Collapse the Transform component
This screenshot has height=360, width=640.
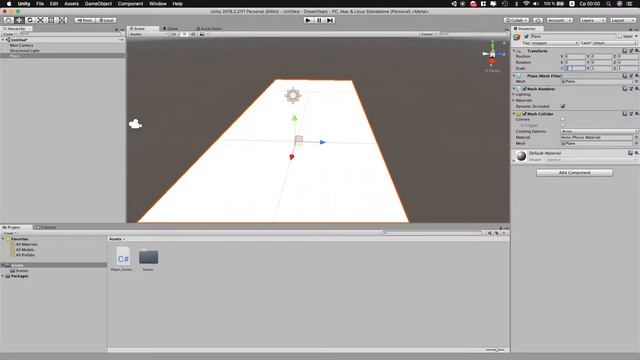(514, 51)
